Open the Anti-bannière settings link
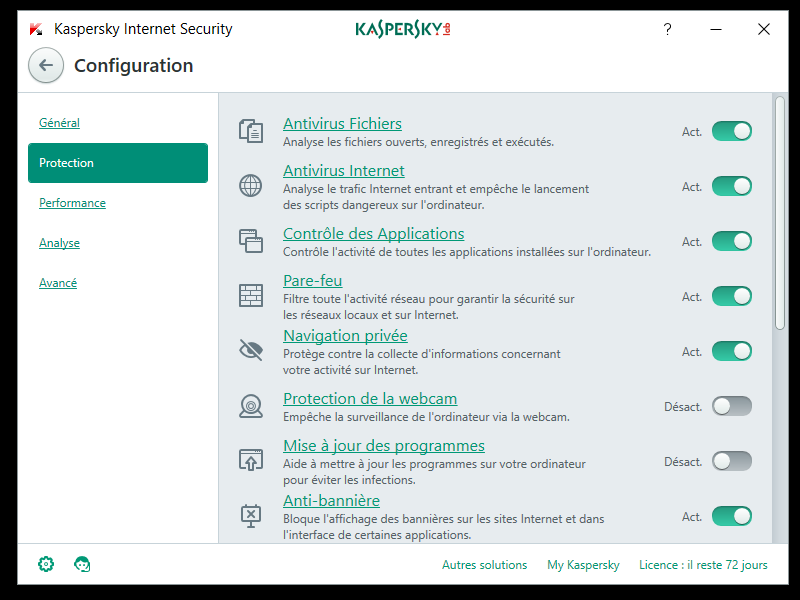 coord(332,501)
